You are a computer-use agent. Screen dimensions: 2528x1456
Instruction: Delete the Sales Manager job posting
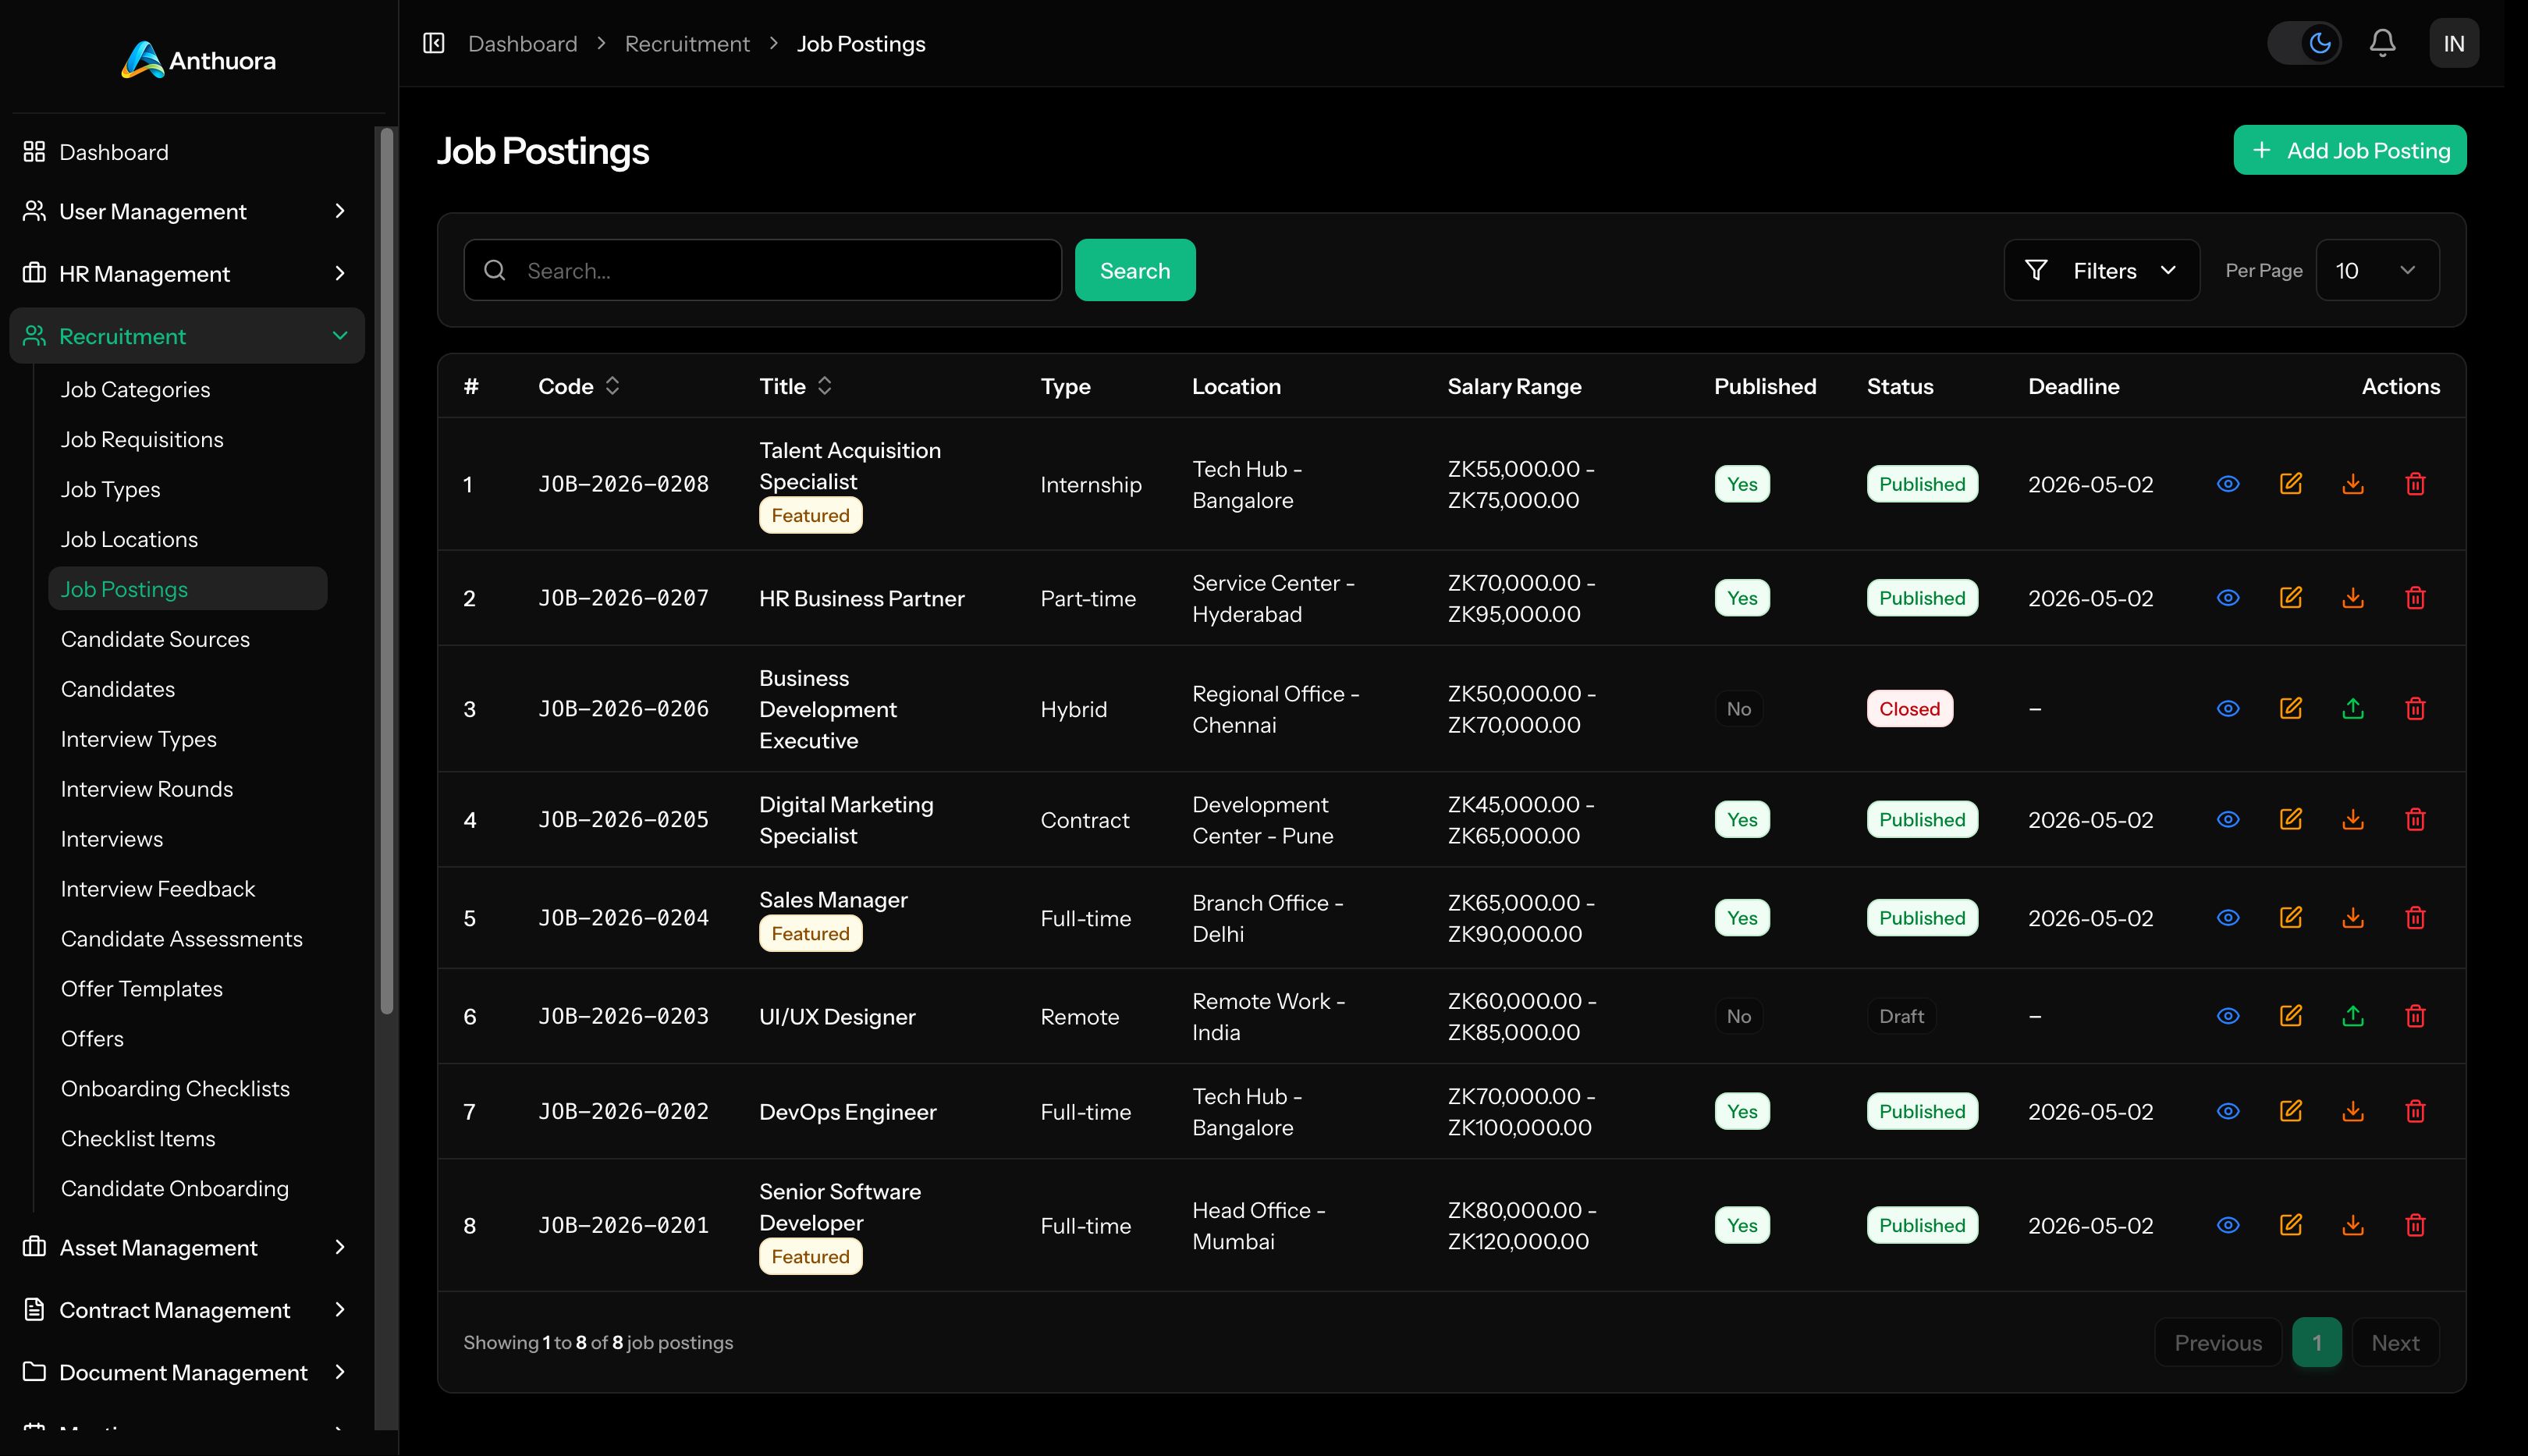pos(2415,918)
